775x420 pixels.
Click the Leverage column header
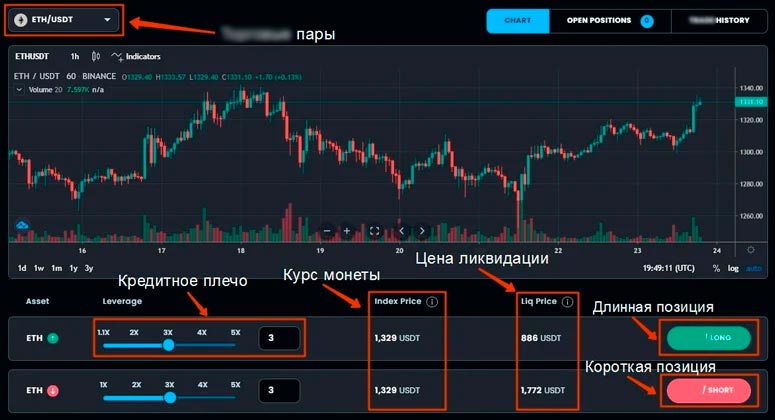pyautogui.click(x=122, y=301)
